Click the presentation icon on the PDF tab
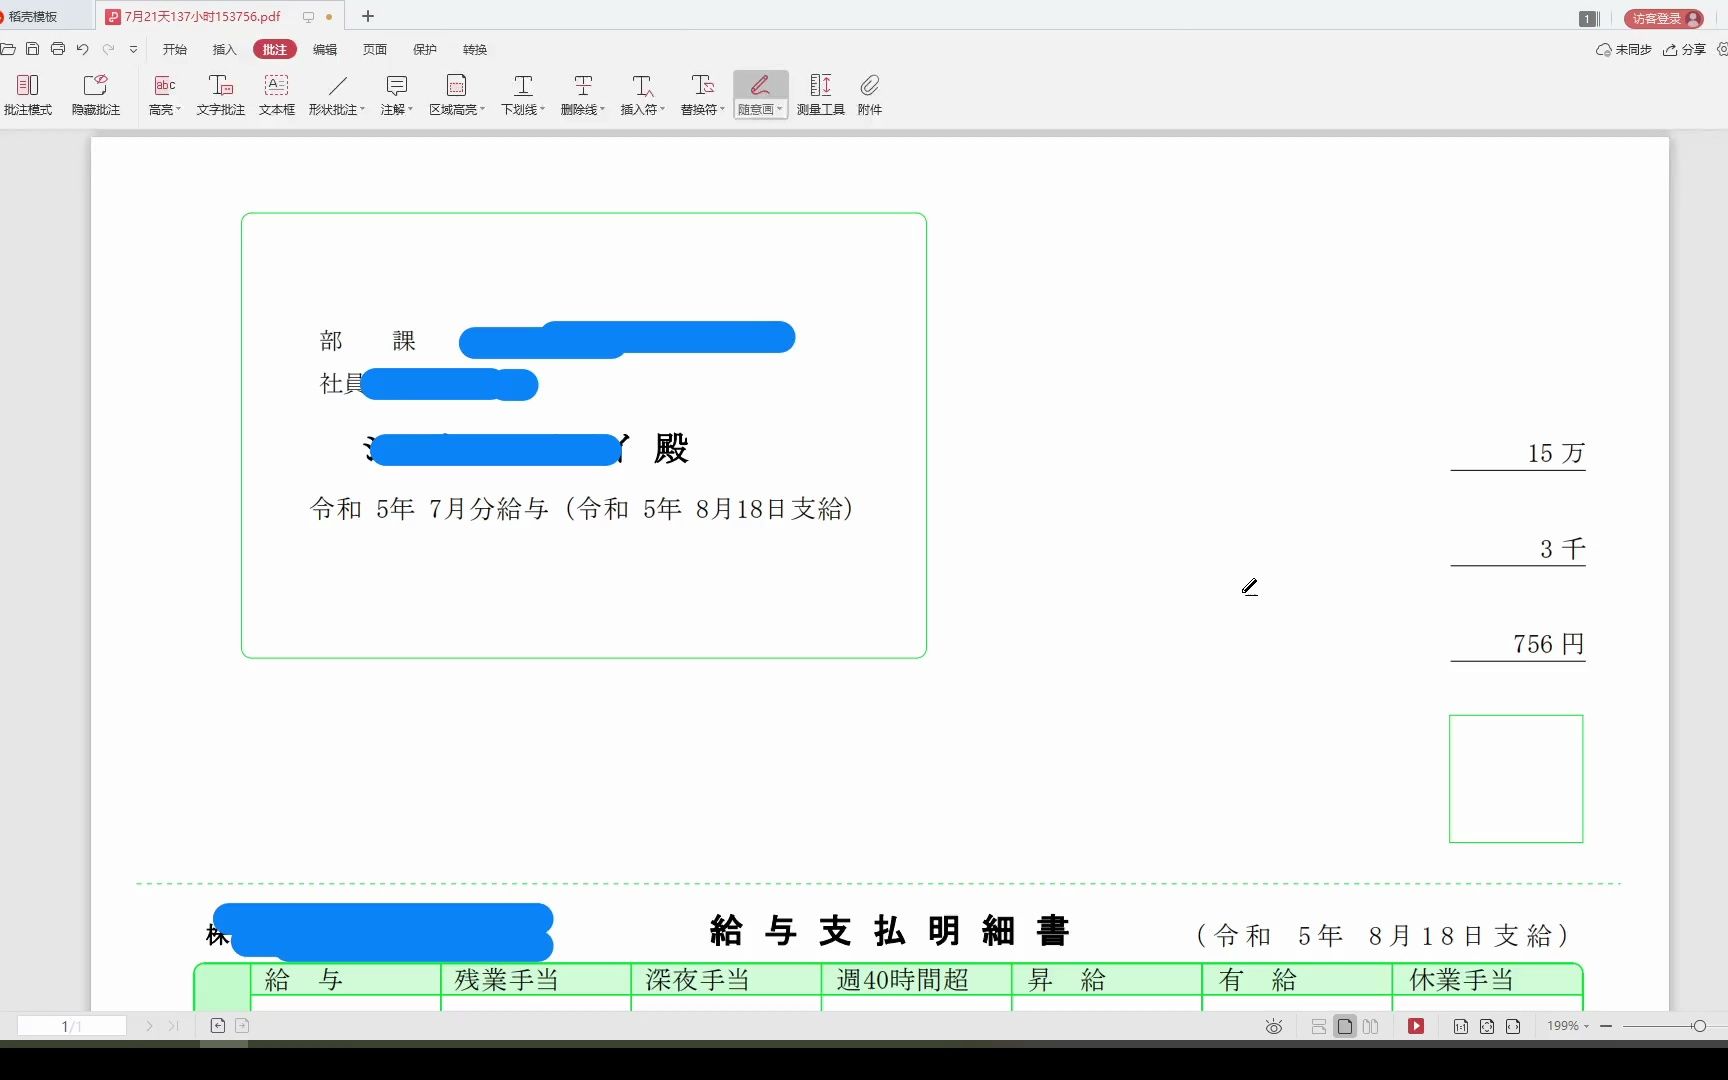Viewport: 1728px width, 1080px height. (x=308, y=17)
